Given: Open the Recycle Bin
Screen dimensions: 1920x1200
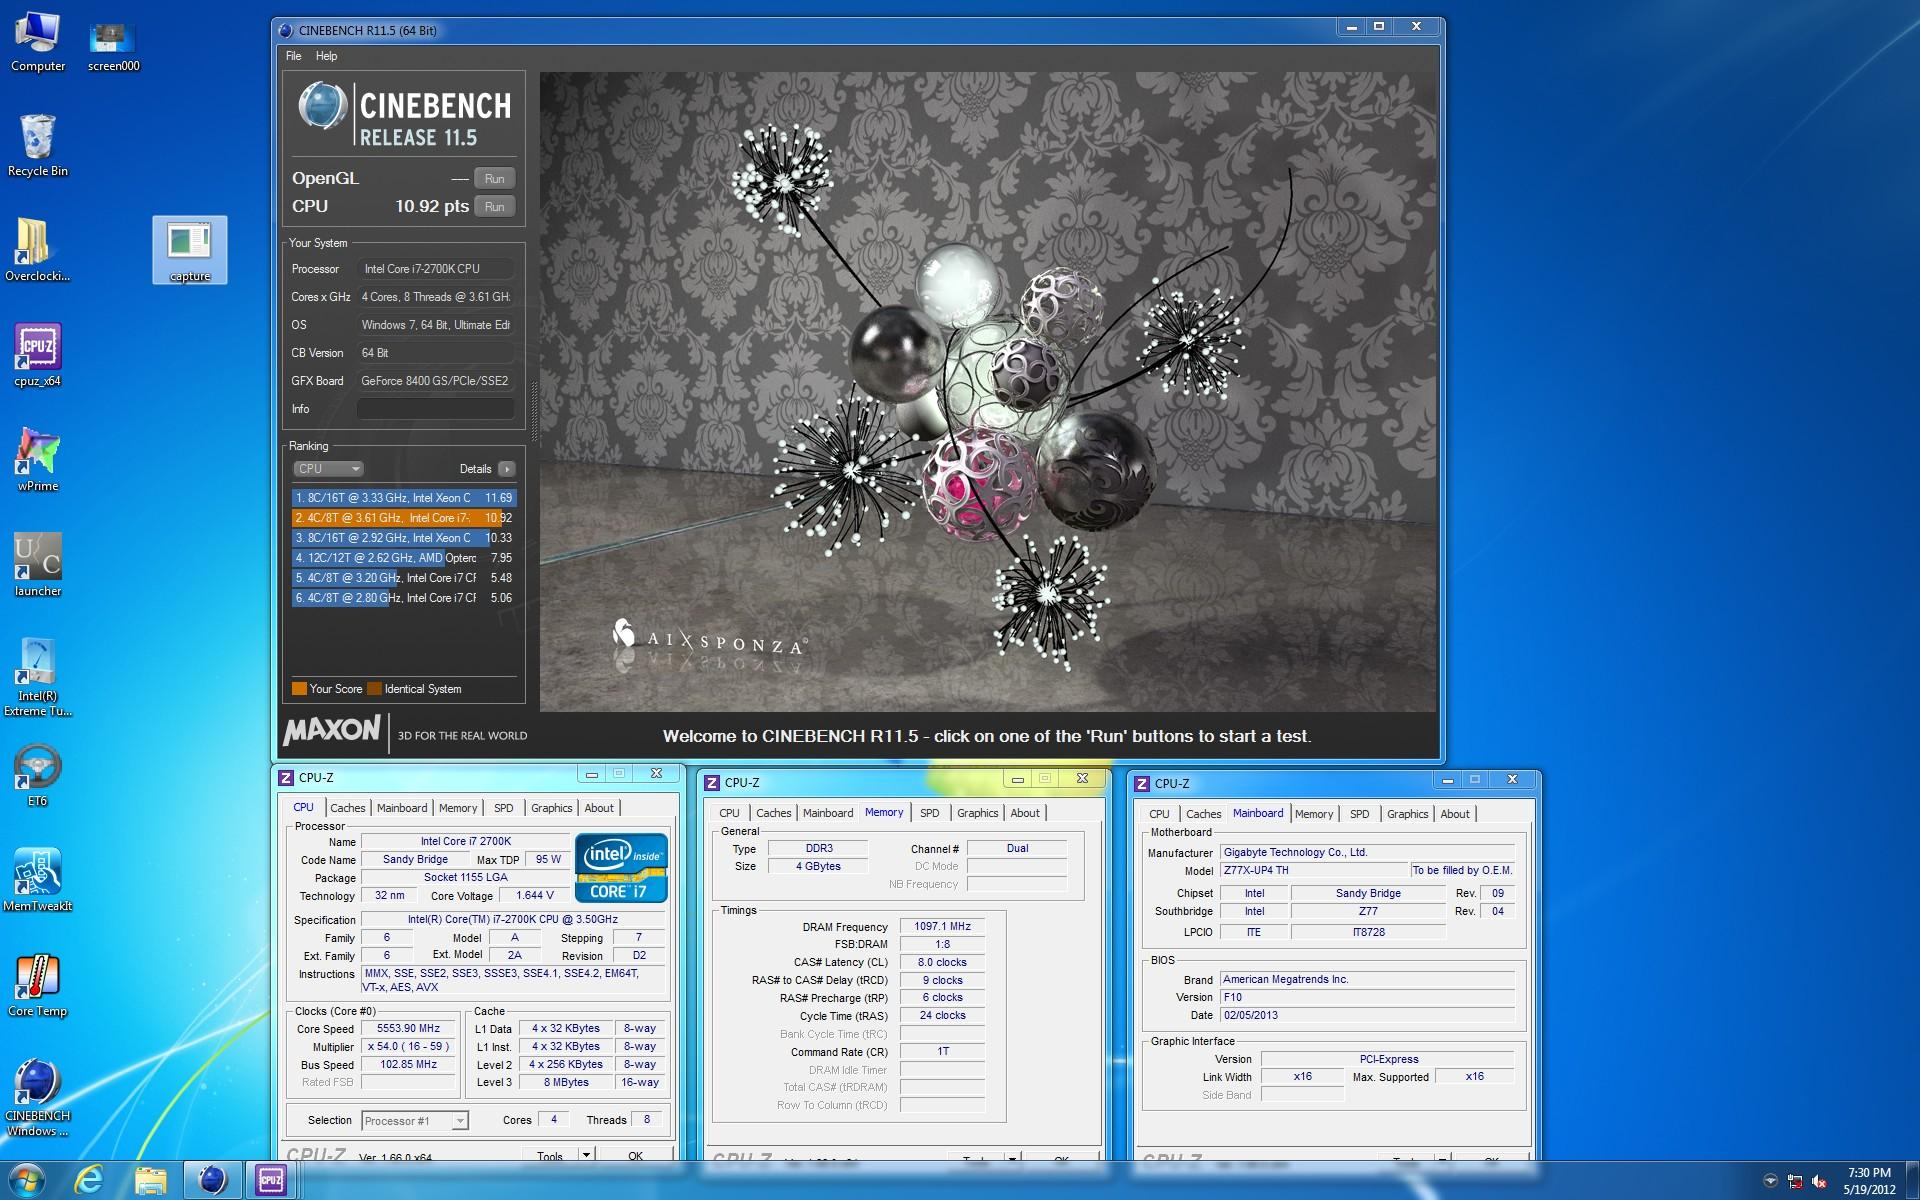Looking at the screenshot, I should [x=37, y=146].
